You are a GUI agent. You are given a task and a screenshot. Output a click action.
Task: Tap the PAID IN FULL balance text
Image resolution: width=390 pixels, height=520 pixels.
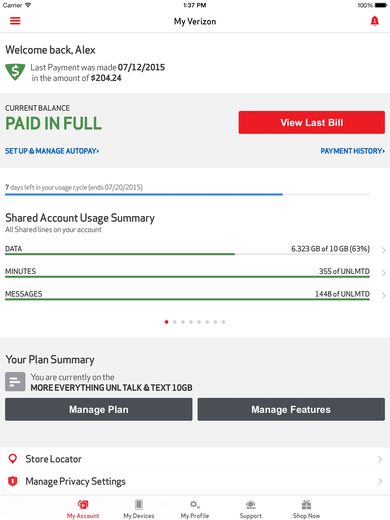pos(53,123)
